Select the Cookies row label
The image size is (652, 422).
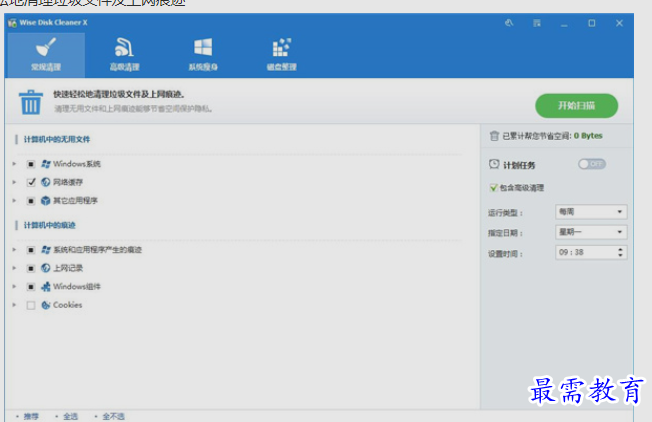pos(68,305)
